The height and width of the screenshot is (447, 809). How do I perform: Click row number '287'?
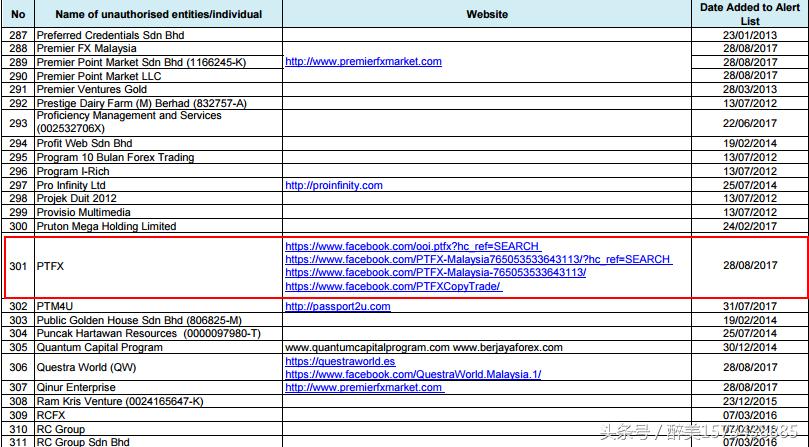(18, 35)
